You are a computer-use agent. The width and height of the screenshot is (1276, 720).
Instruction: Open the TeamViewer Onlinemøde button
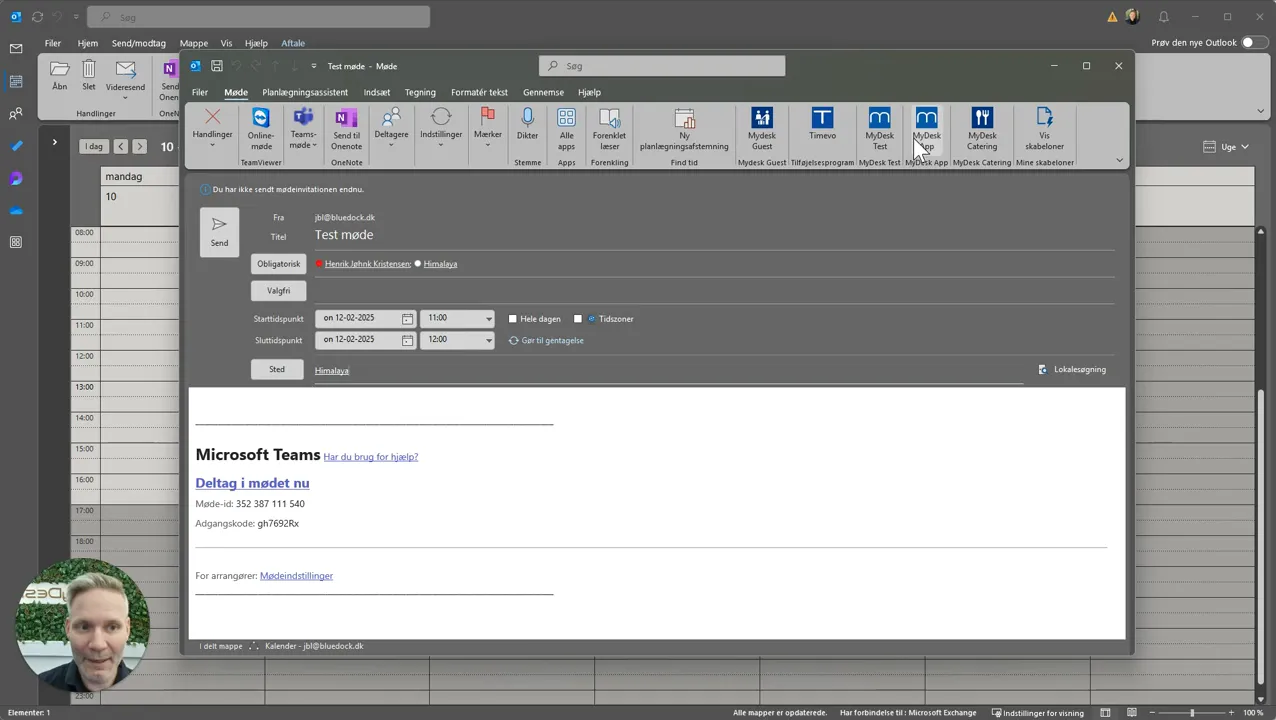click(x=261, y=129)
